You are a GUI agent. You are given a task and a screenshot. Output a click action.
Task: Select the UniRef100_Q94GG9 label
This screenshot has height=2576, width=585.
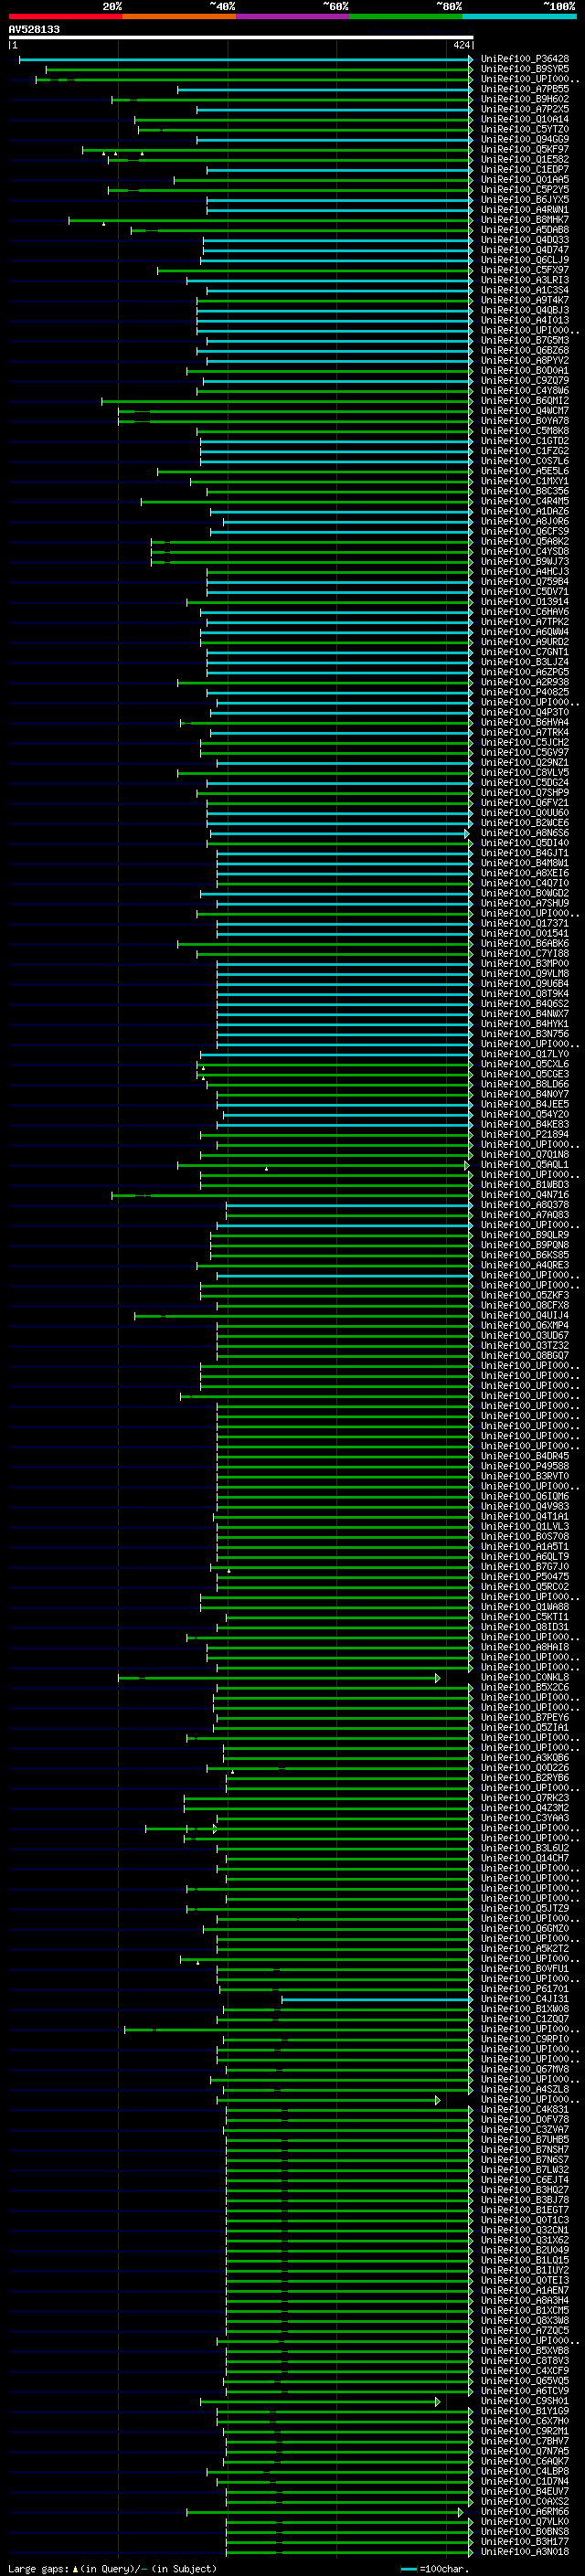(525, 140)
